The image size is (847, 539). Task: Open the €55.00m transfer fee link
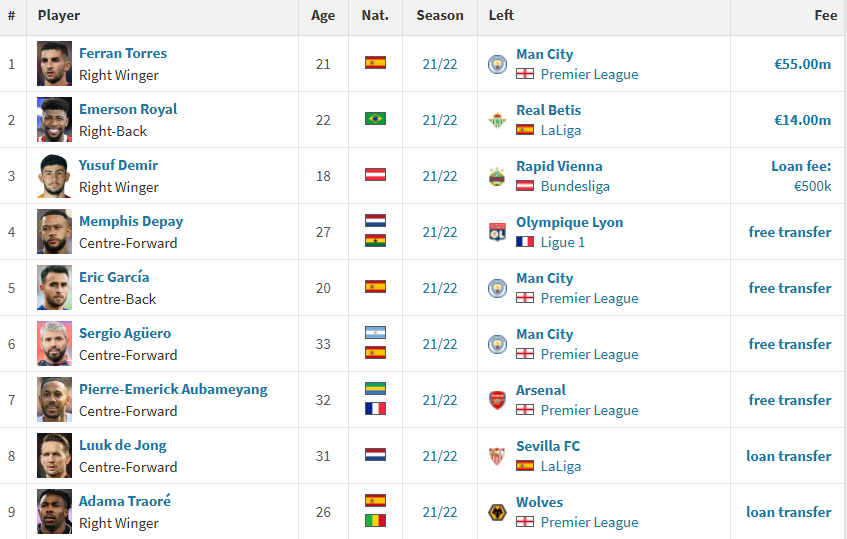point(802,64)
